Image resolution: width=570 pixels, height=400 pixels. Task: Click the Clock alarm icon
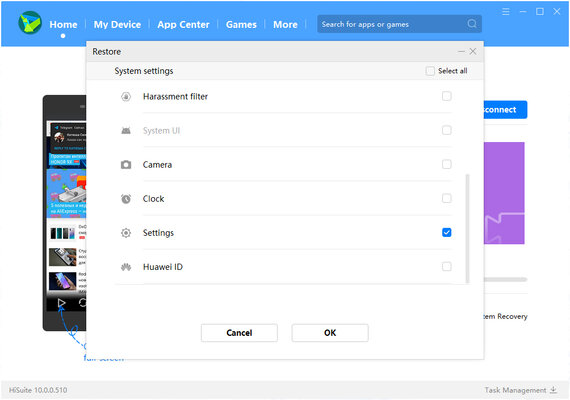pos(126,199)
